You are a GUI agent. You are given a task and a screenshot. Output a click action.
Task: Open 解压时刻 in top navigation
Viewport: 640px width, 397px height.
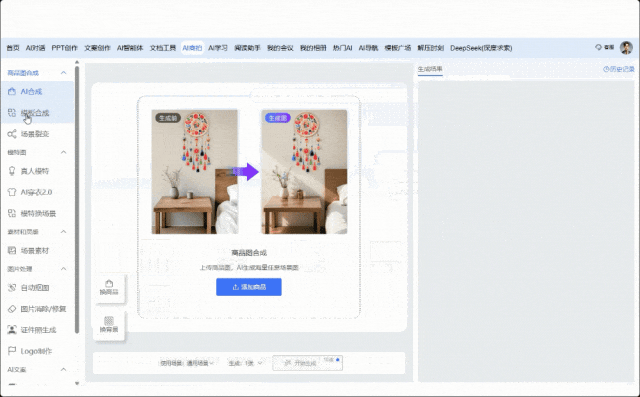[430, 48]
